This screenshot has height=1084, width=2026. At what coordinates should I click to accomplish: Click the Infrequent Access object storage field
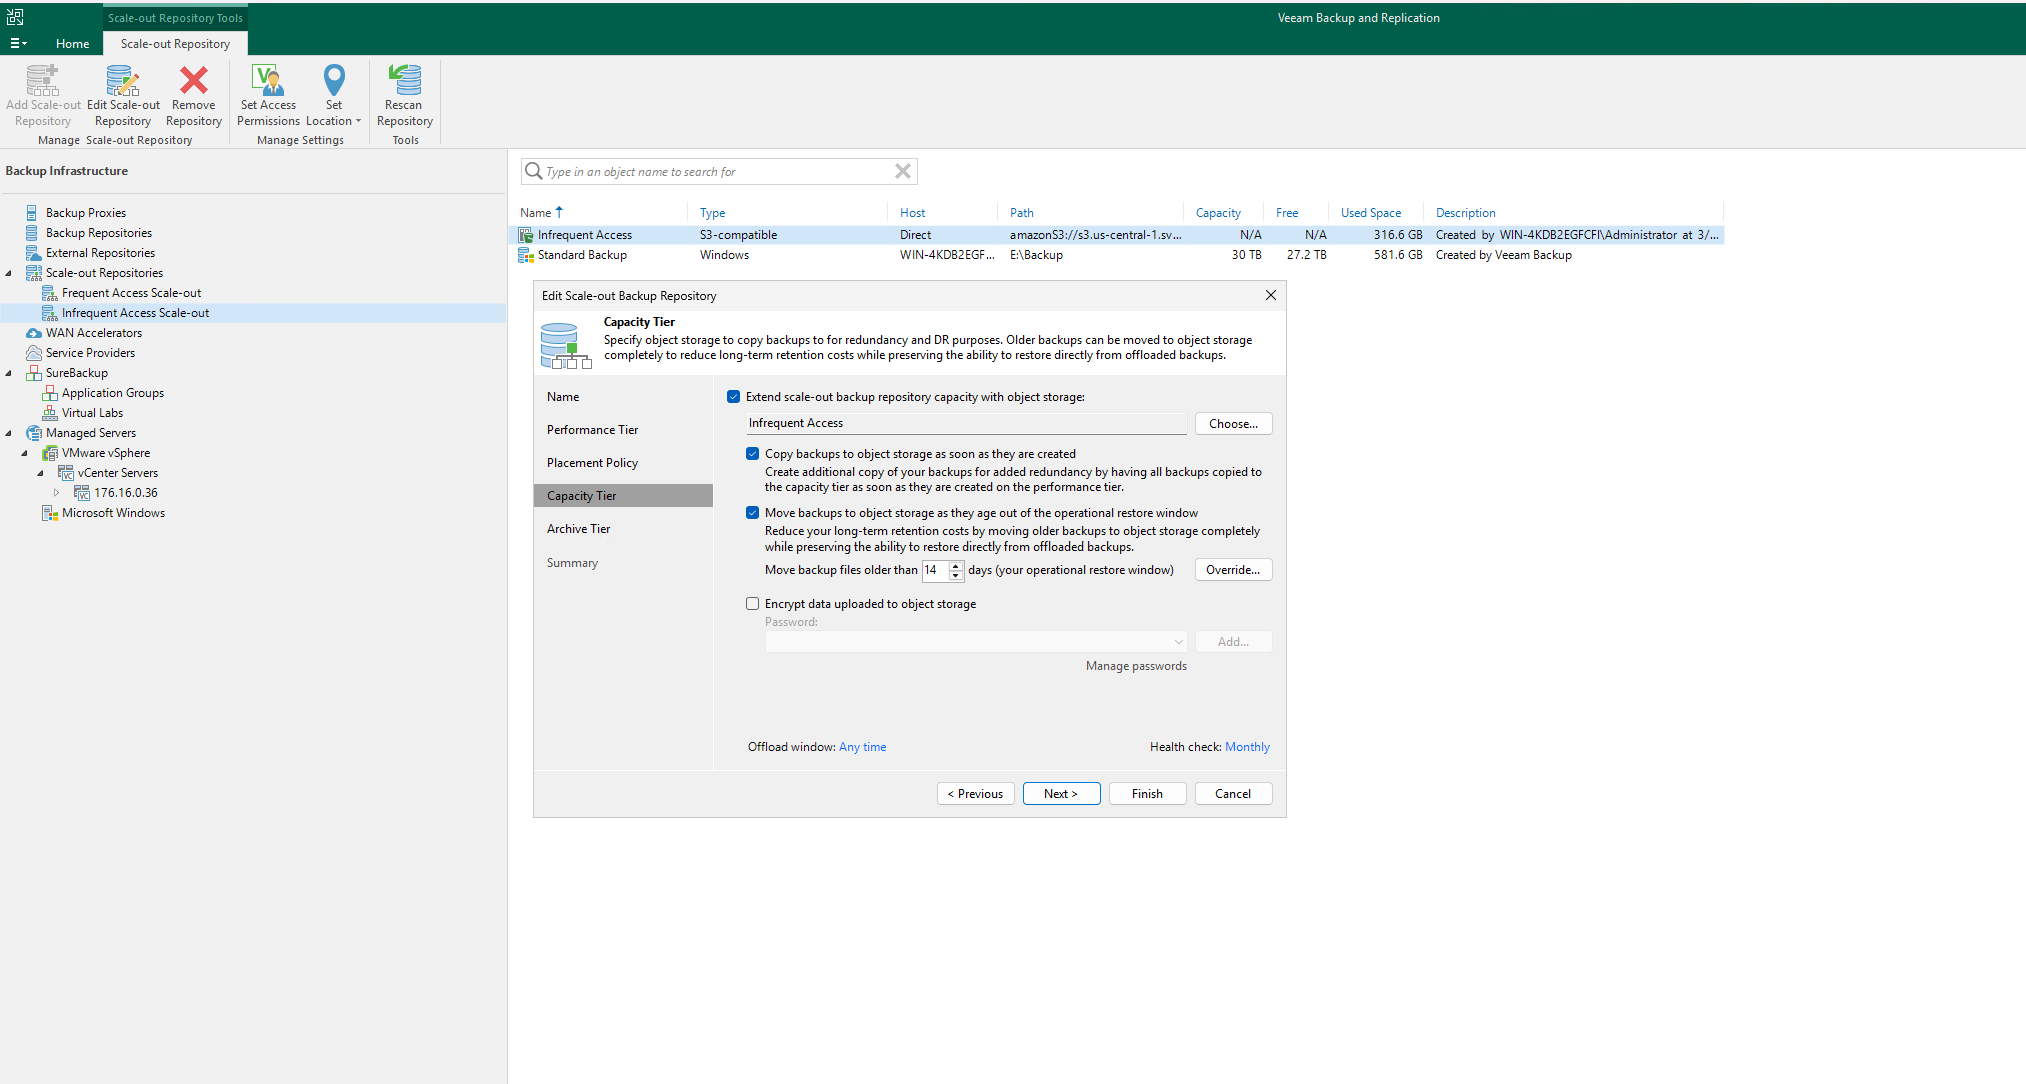966,424
